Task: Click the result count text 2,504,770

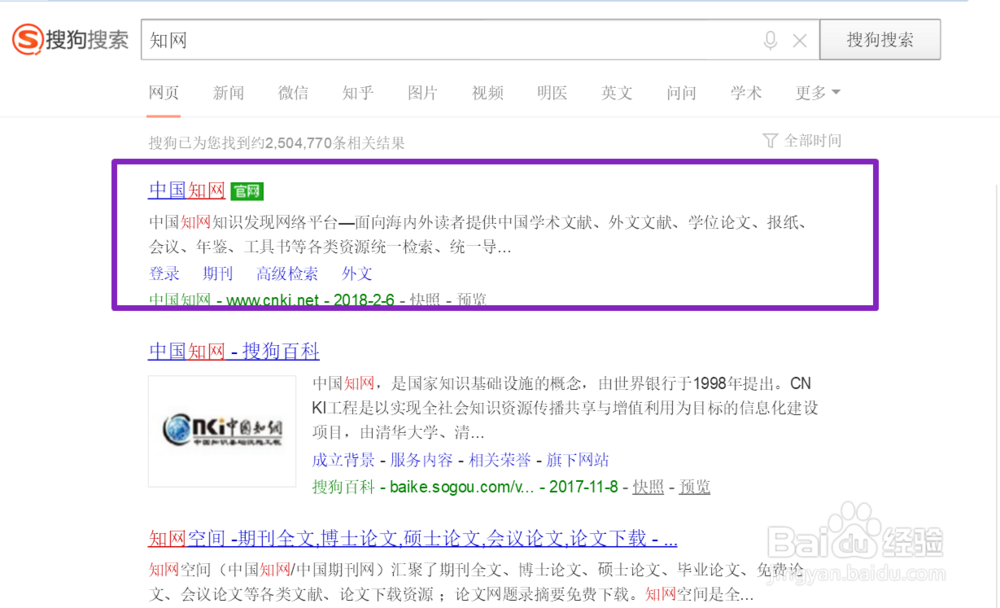Action: pyautogui.click(x=298, y=143)
